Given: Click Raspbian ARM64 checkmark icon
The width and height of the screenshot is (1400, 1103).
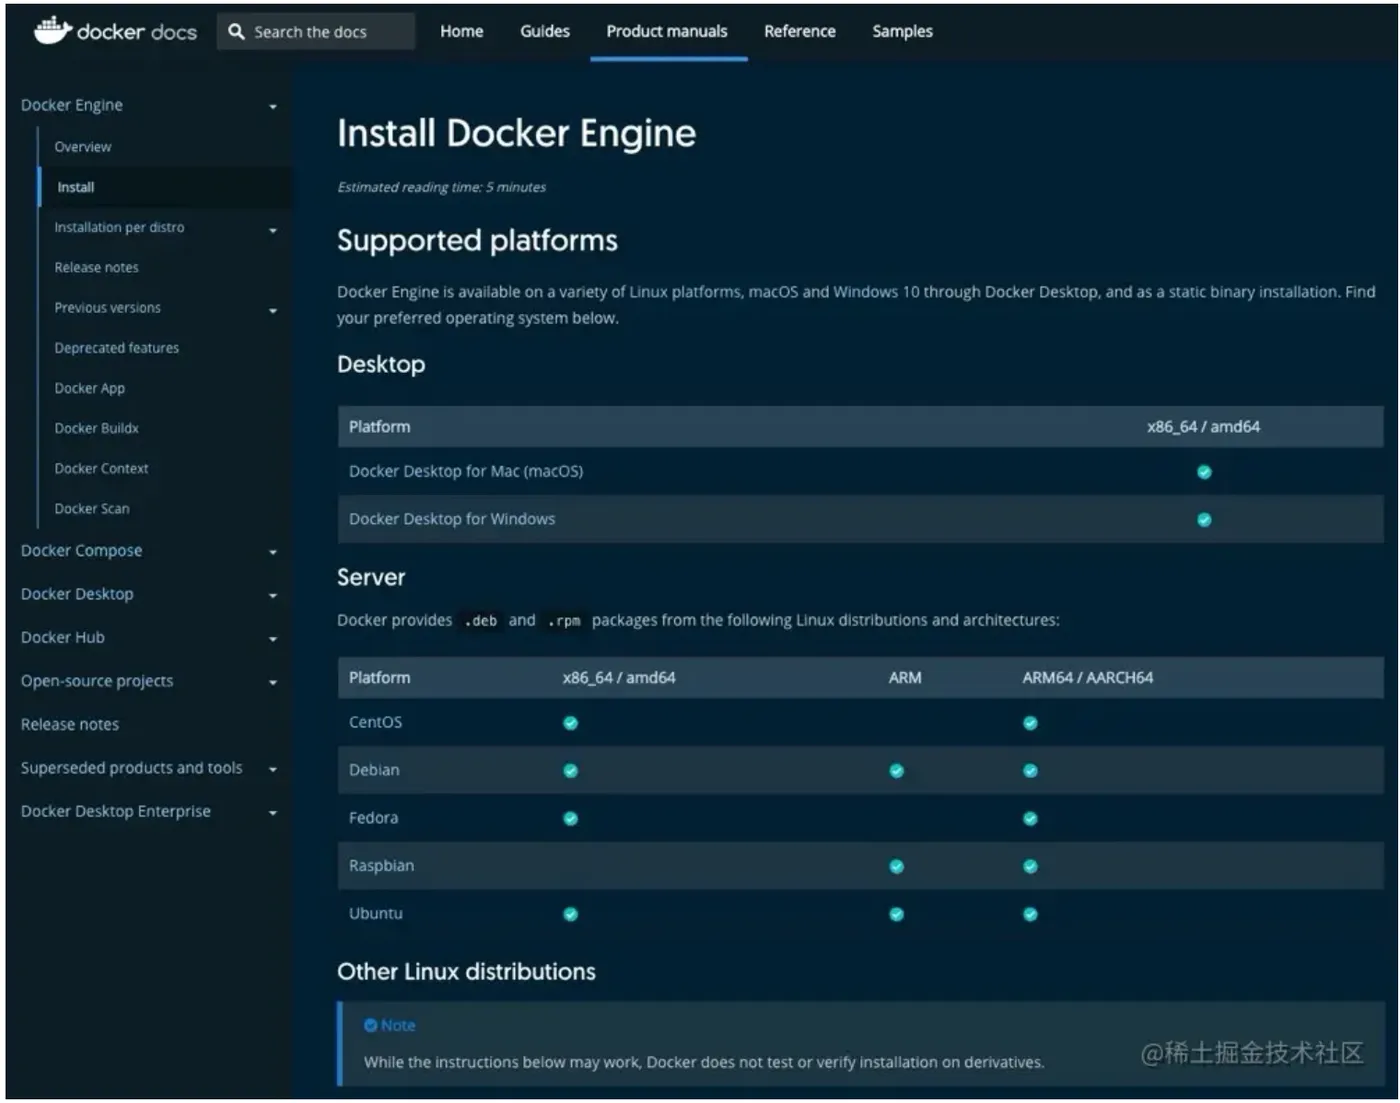Looking at the screenshot, I should coord(1030,867).
